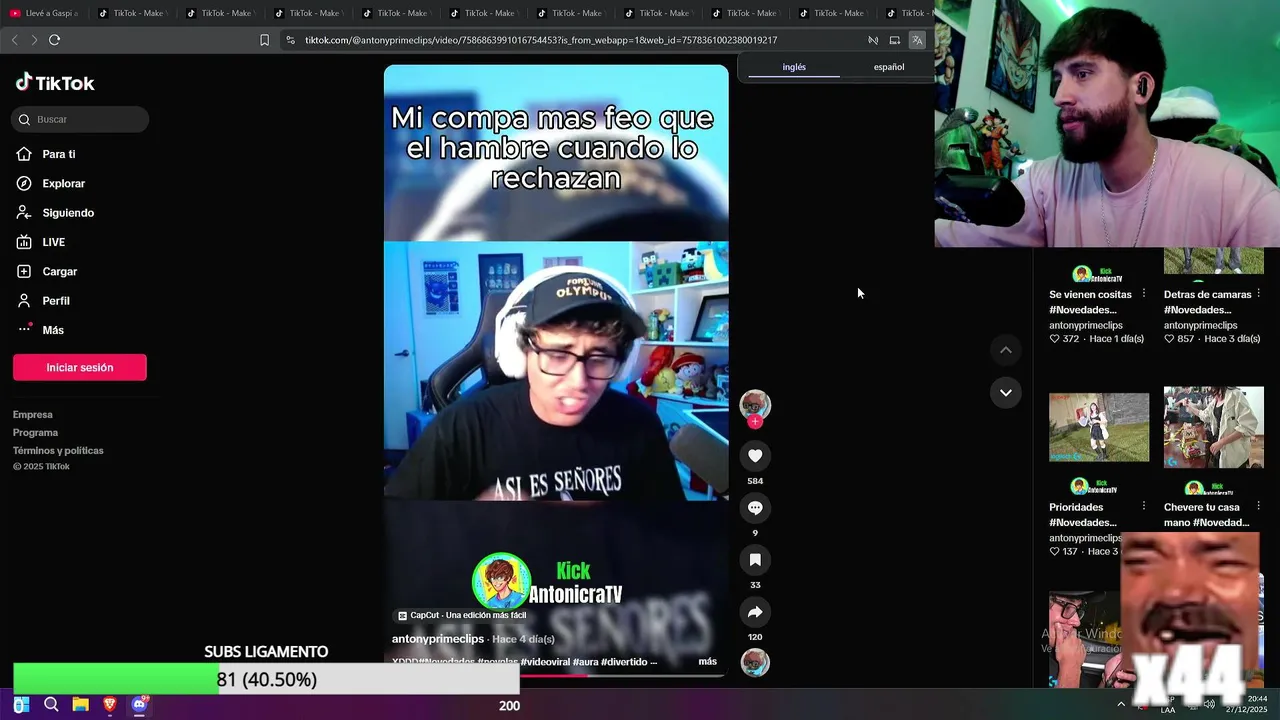Click CapCut Una edición más fácil tag
1280x720 pixels.
pyautogui.click(x=462, y=615)
